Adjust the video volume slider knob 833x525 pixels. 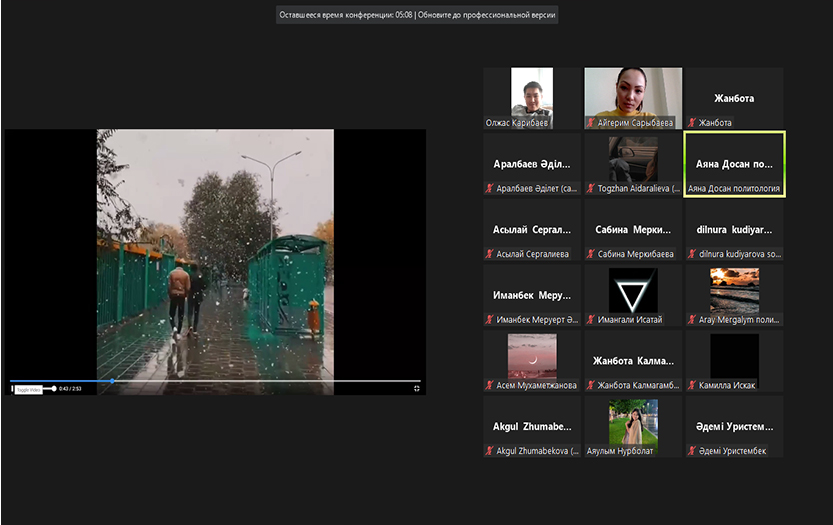click(x=54, y=388)
